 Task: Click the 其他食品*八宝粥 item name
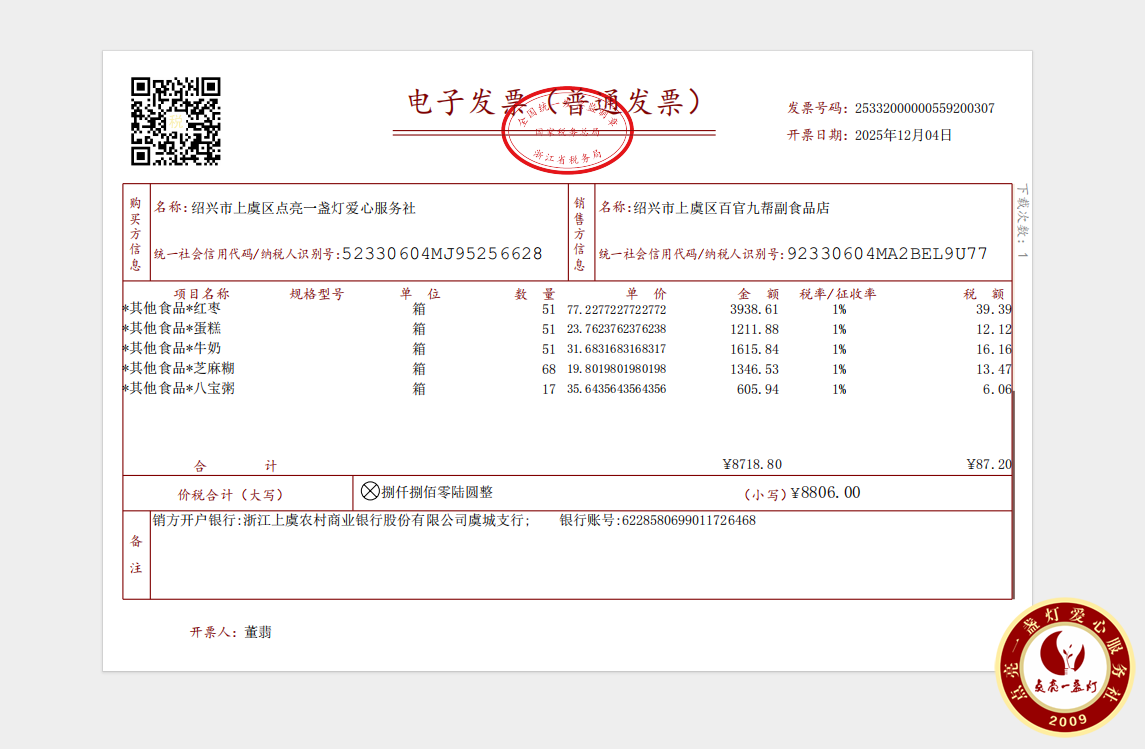(179, 388)
